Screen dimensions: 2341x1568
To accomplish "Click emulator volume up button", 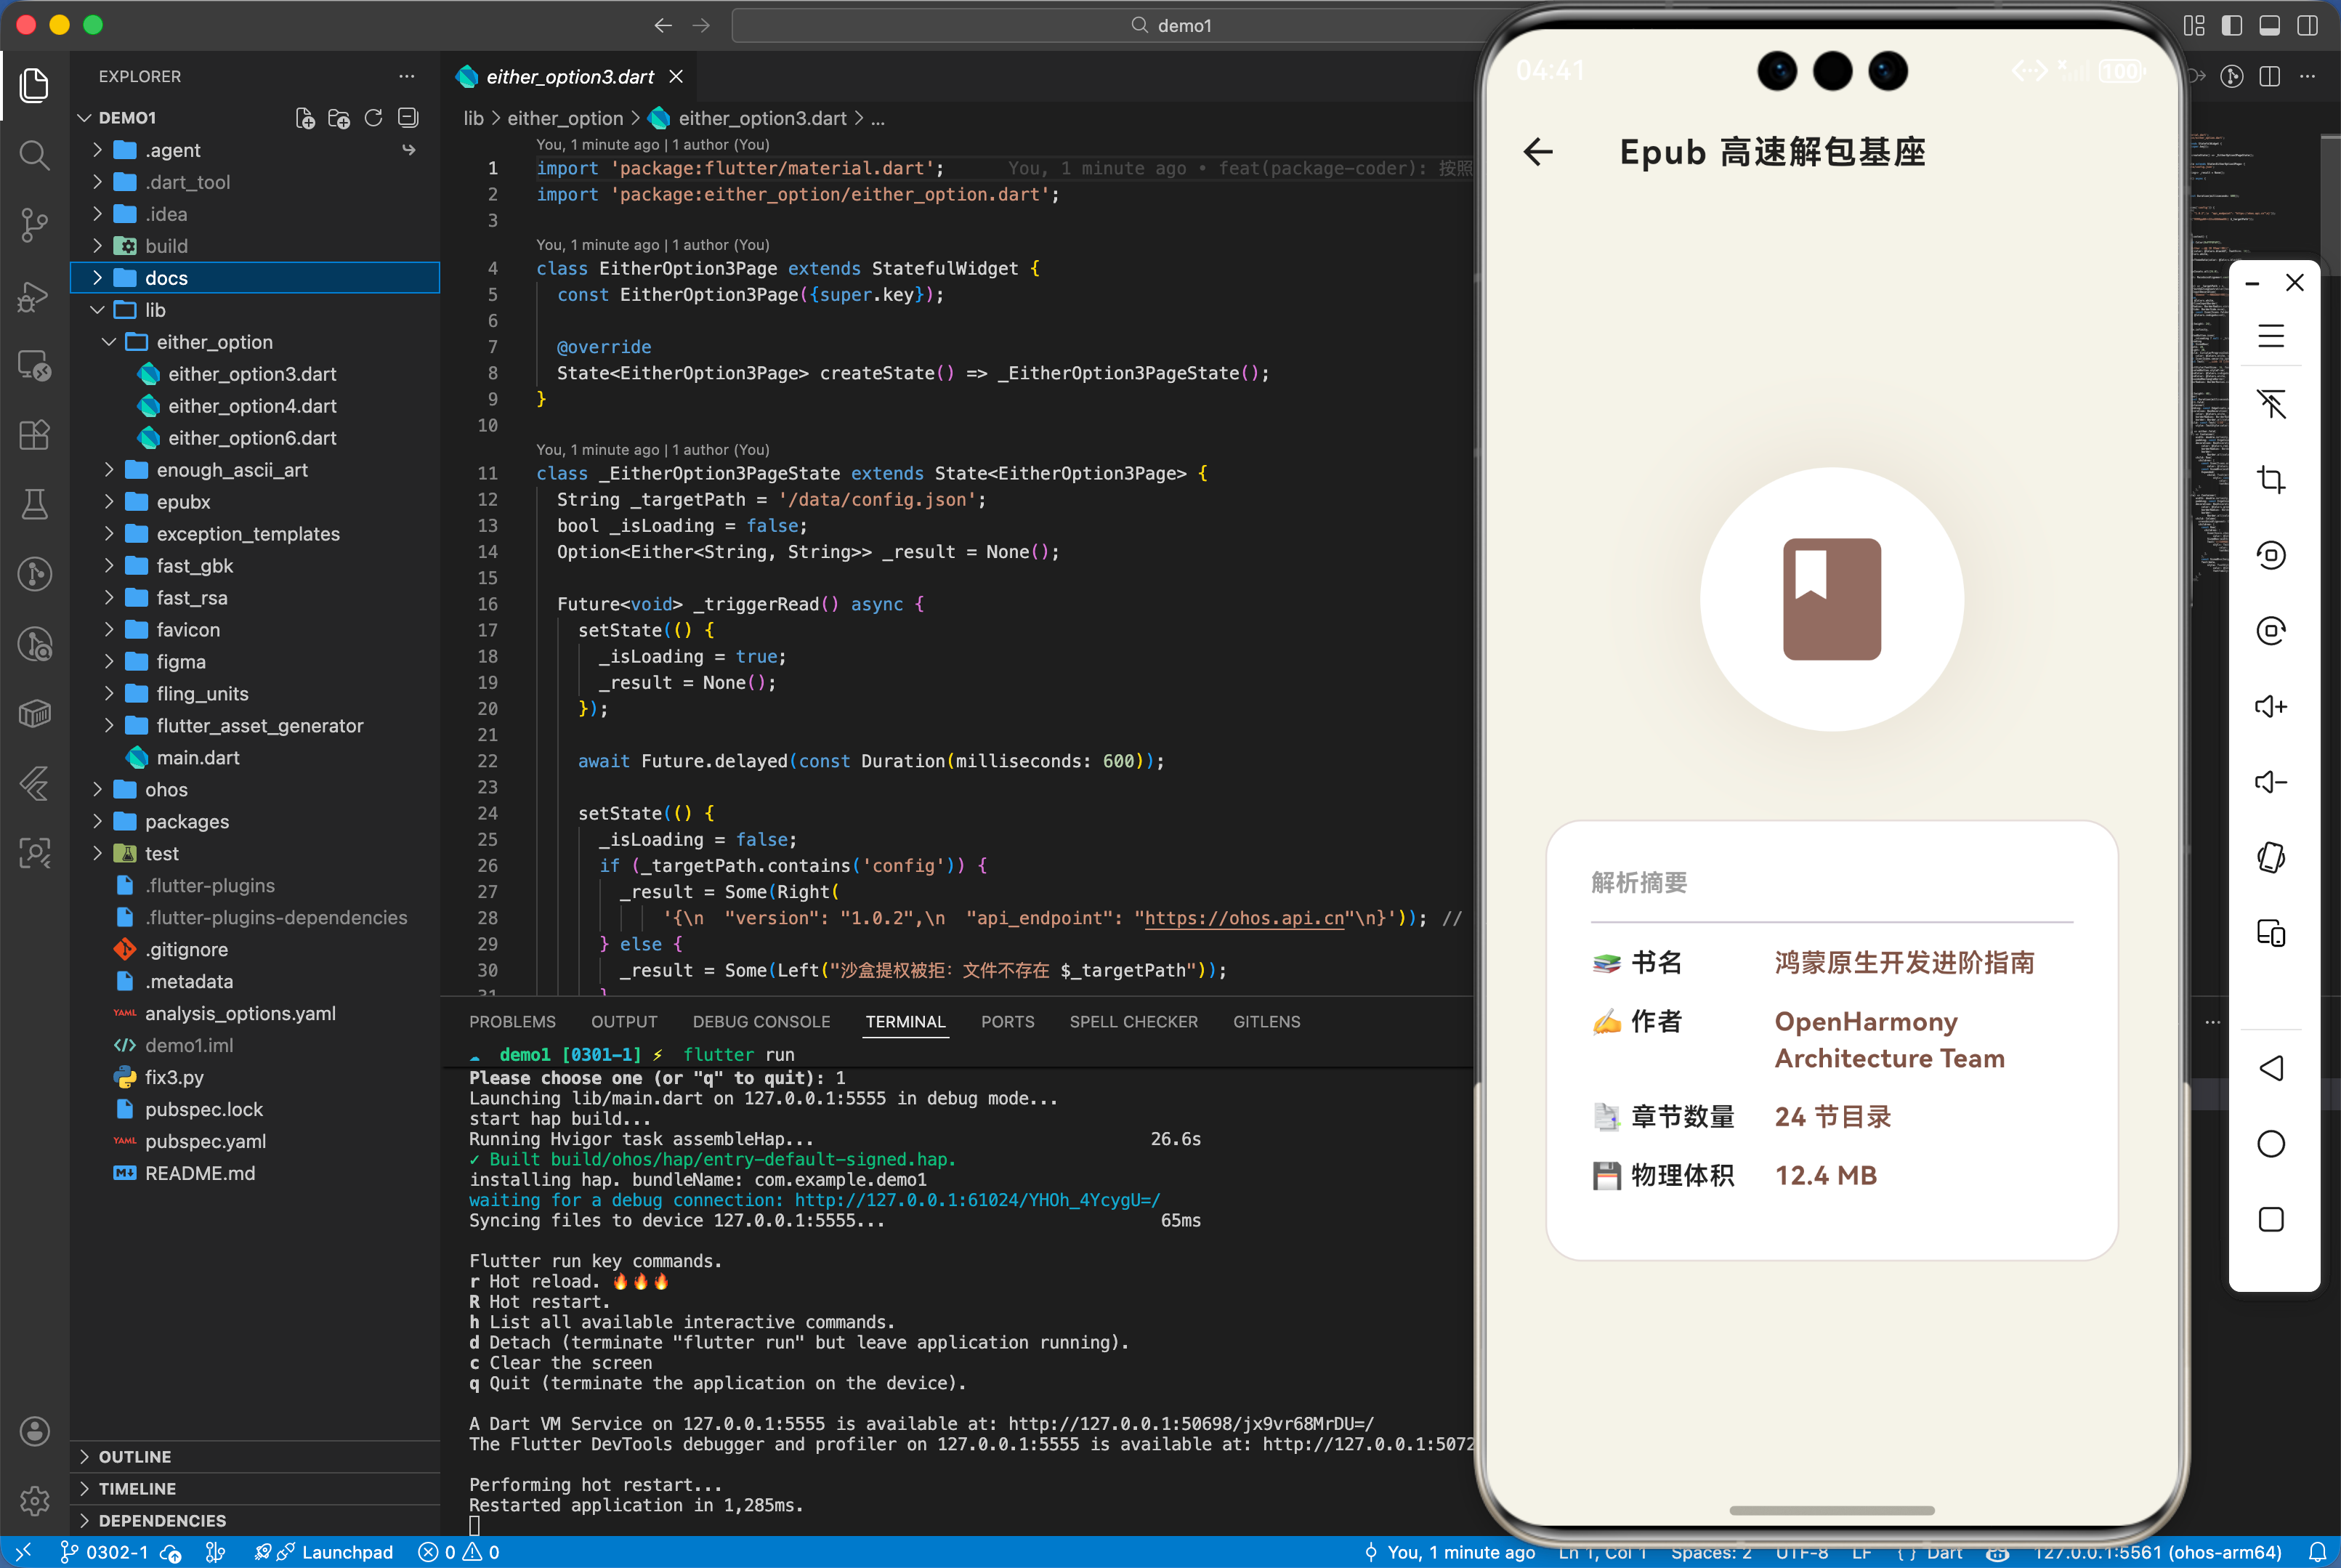I will [2270, 707].
